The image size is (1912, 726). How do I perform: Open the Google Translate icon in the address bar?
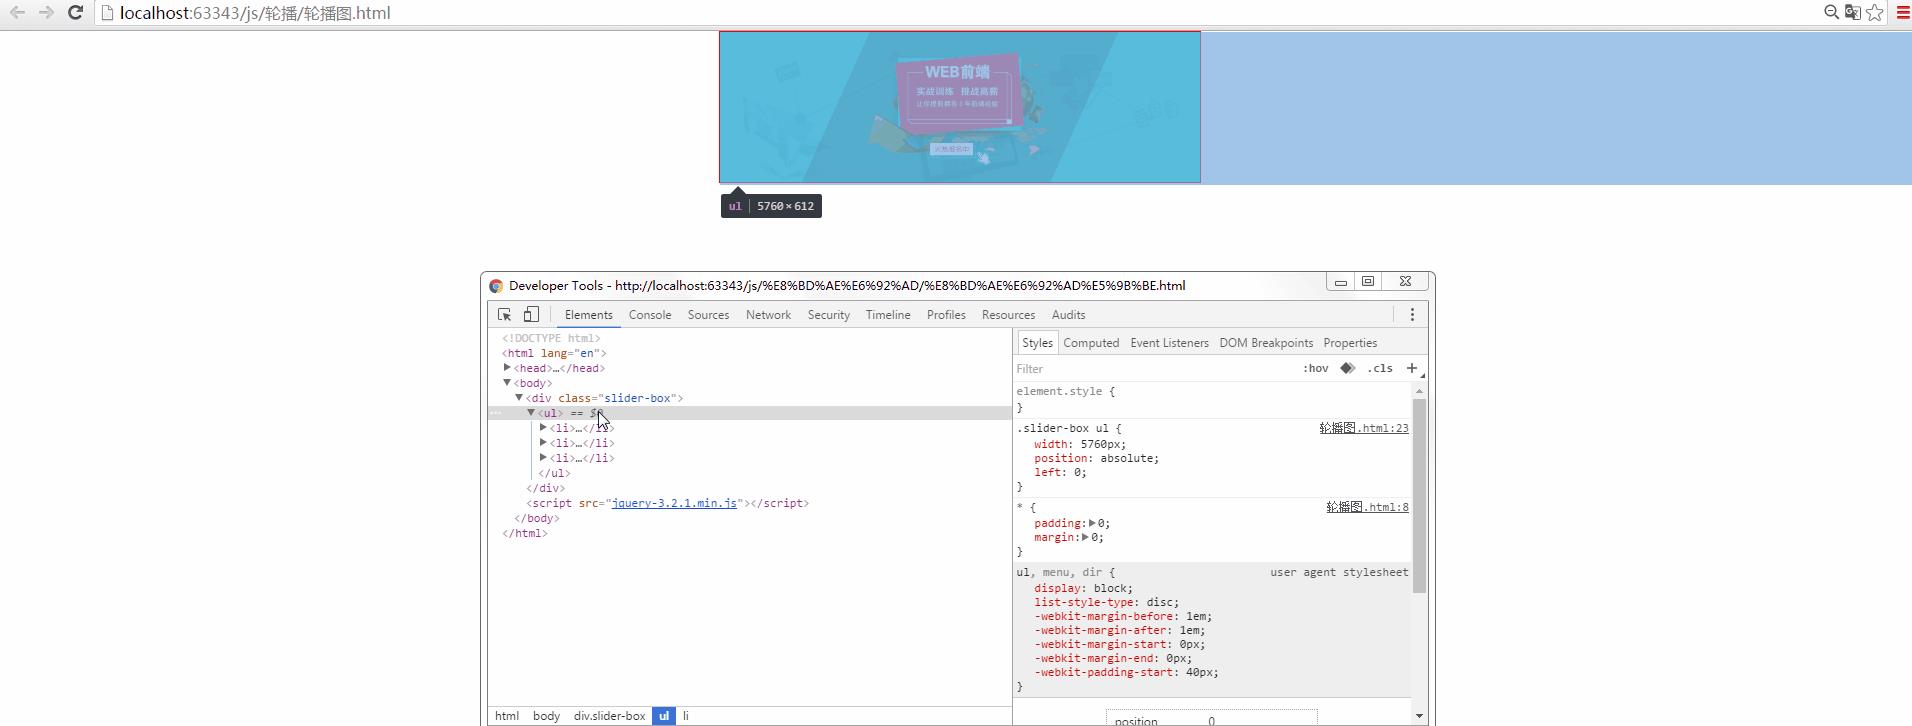pyautogui.click(x=1852, y=12)
